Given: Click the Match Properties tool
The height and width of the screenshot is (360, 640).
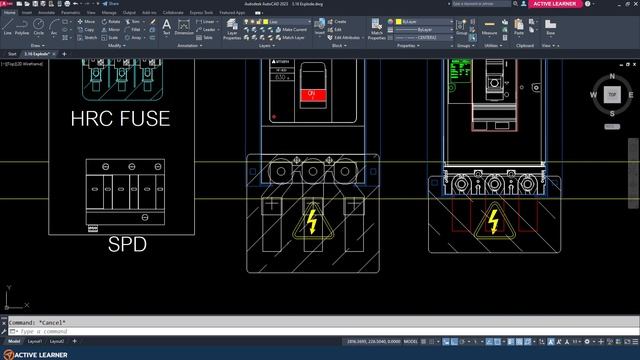Looking at the screenshot, I should [x=376, y=29].
